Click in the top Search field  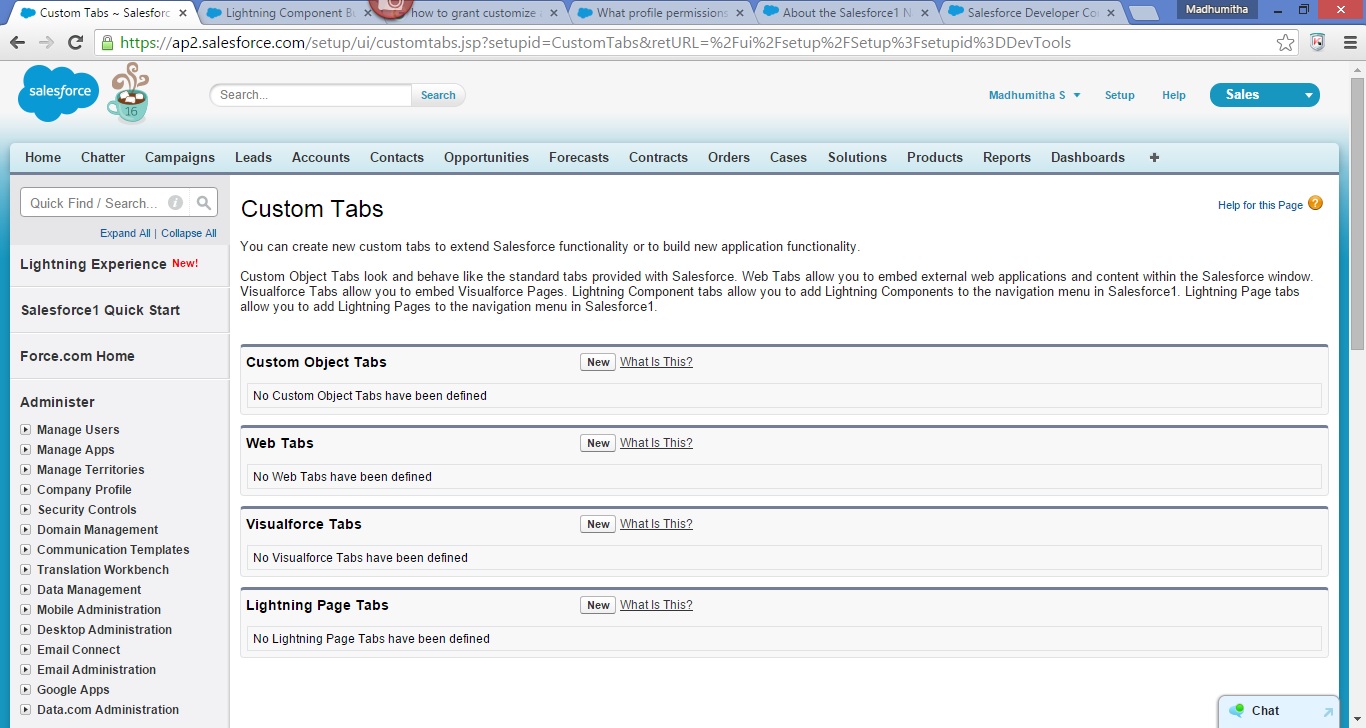[312, 95]
